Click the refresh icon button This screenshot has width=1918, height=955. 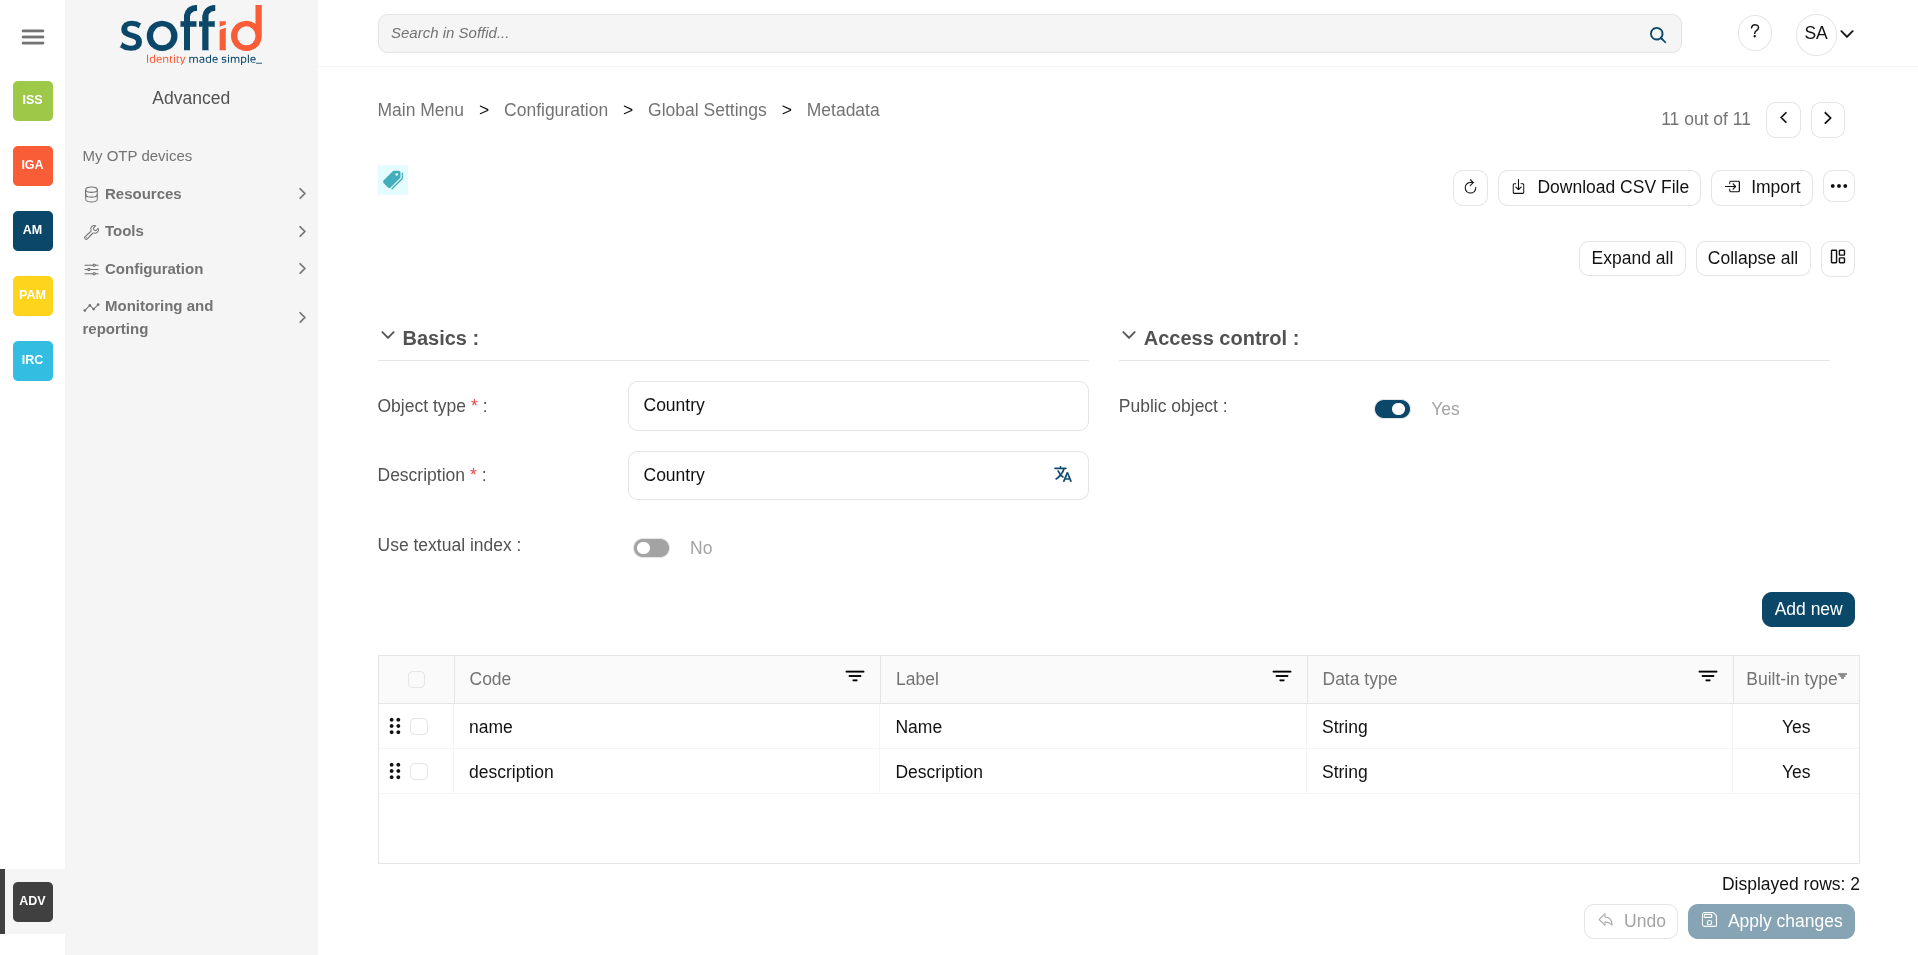[x=1470, y=188]
